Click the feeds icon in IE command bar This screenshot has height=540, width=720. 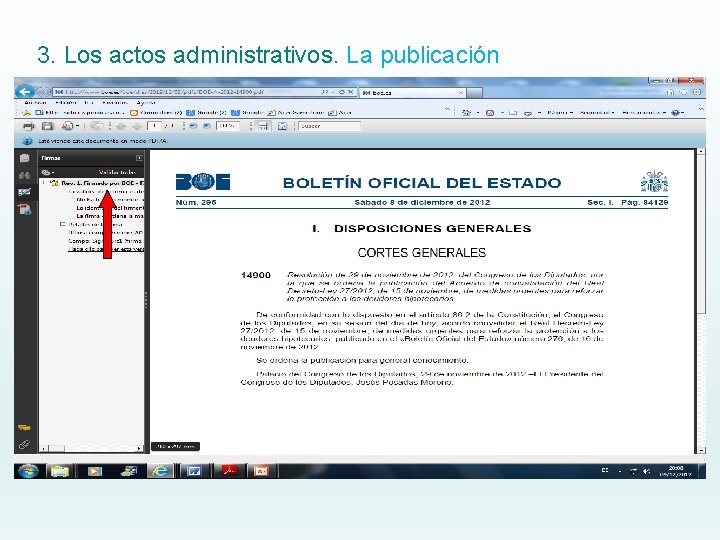tap(490, 112)
